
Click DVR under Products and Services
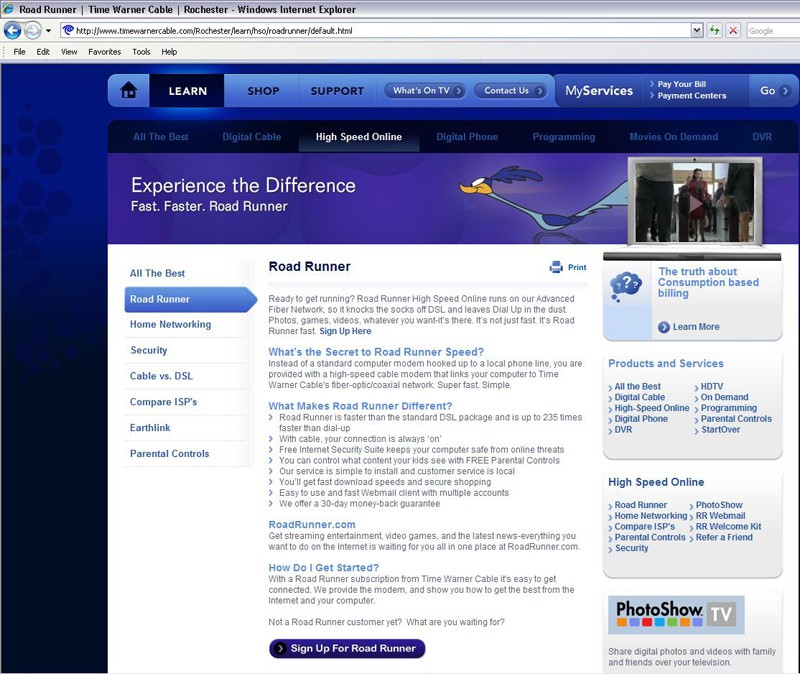tap(623, 430)
